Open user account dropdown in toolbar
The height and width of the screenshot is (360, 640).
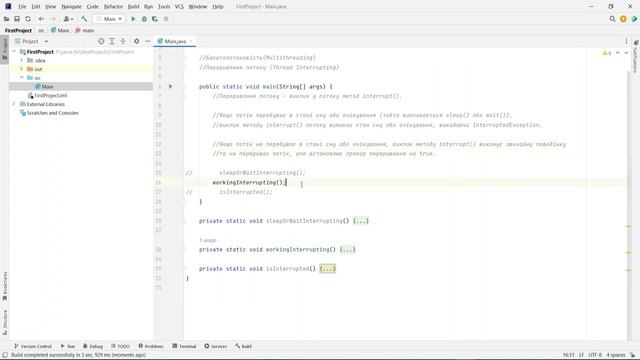[68, 19]
